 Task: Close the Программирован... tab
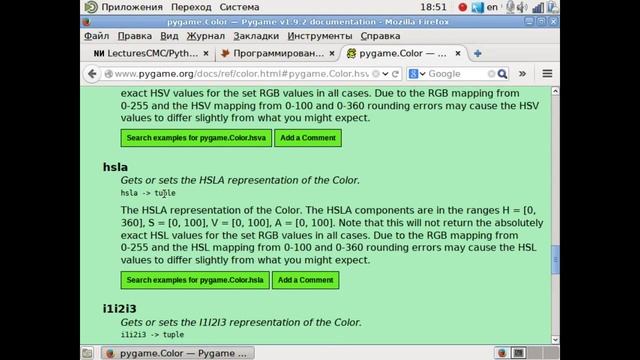point(332,53)
